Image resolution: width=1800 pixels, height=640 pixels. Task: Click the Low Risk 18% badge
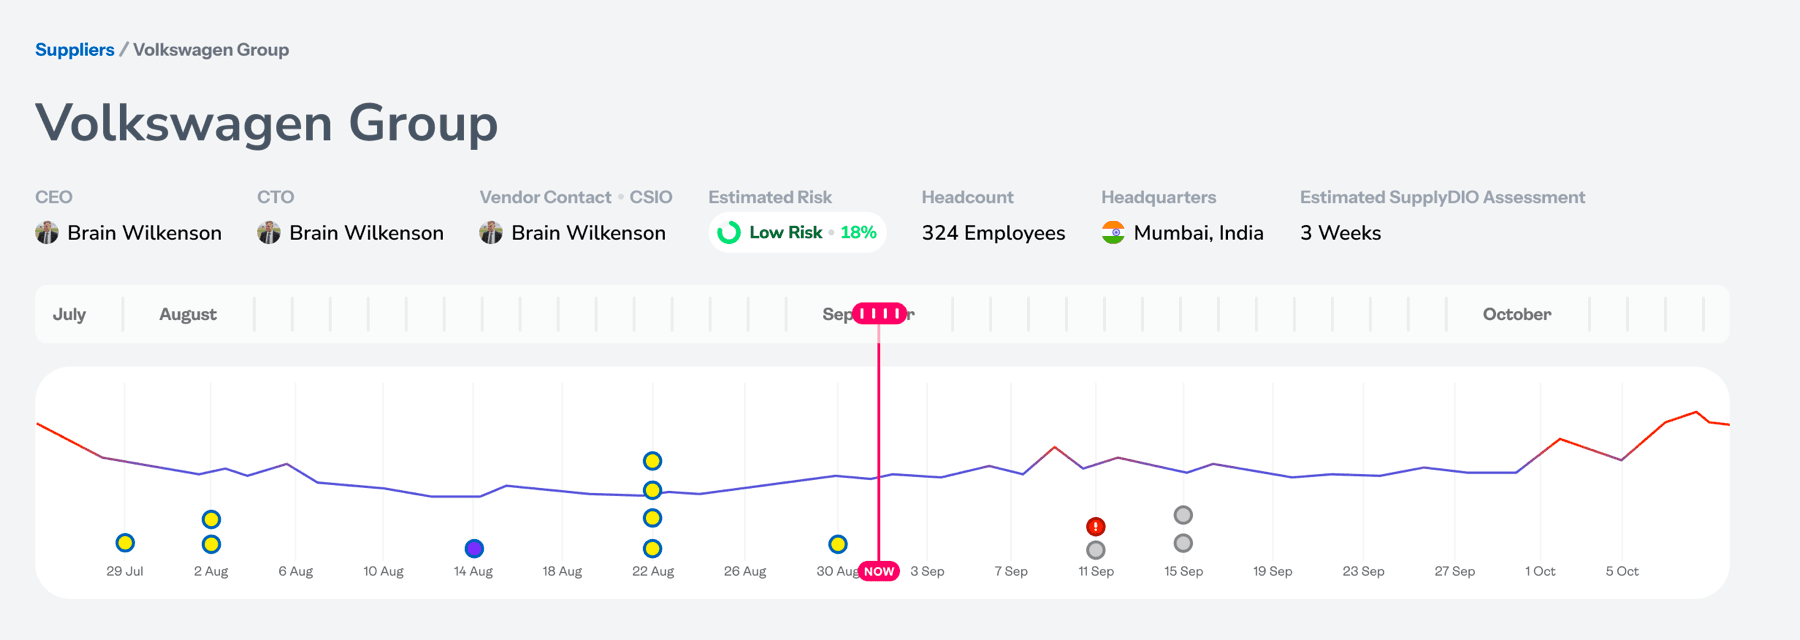(797, 233)
